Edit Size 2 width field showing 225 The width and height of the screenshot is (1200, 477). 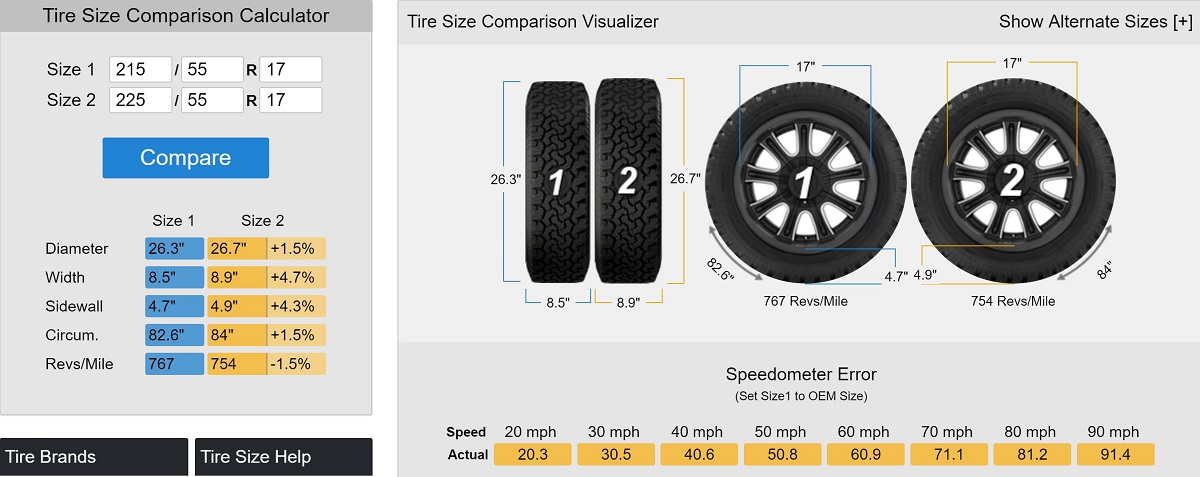pos(141,100)
